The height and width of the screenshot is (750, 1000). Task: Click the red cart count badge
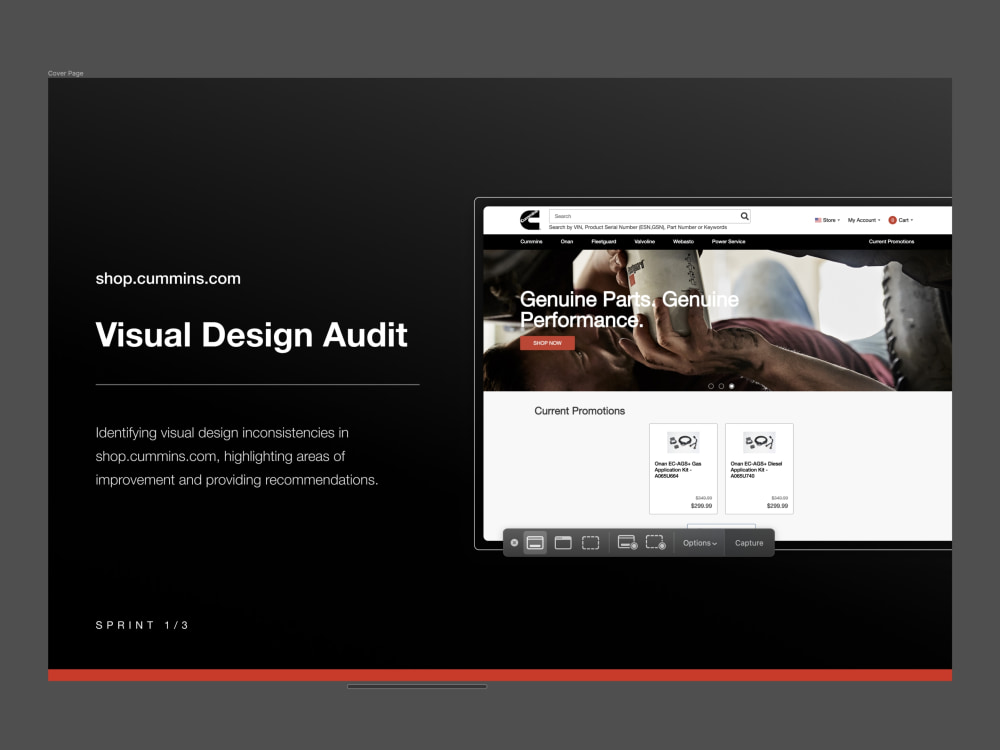pyautogui.click(x=892, y=220)
